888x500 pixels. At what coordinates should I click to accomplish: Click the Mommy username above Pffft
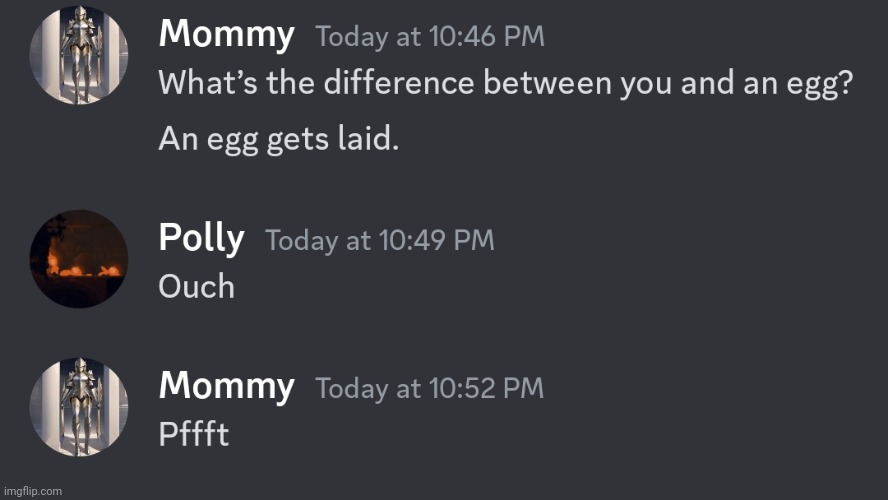click(x=227, y=387)
